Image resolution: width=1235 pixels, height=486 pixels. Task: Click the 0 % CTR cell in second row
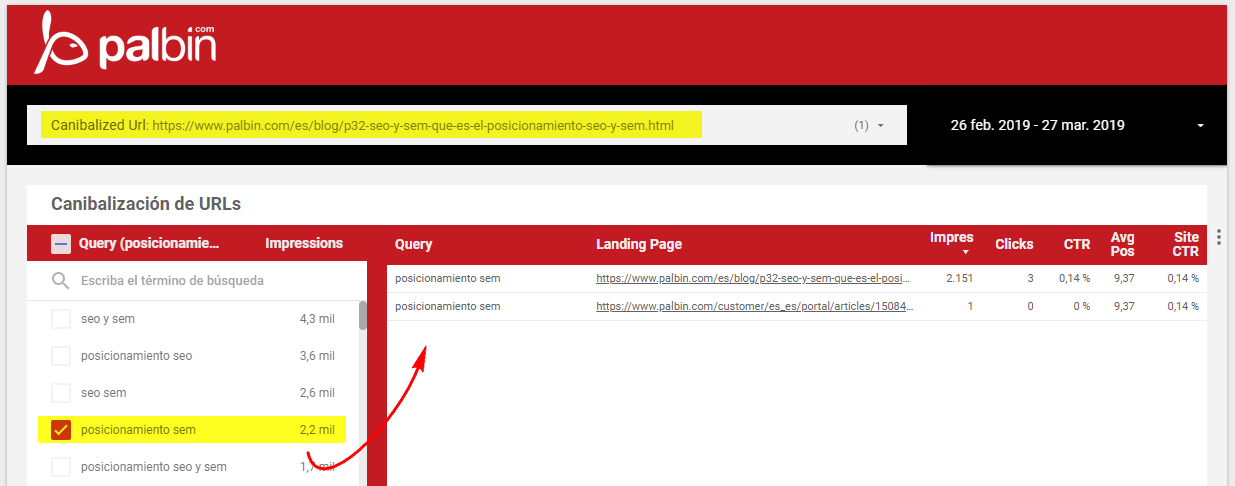pyautogui.click(x=1081, y=306)
